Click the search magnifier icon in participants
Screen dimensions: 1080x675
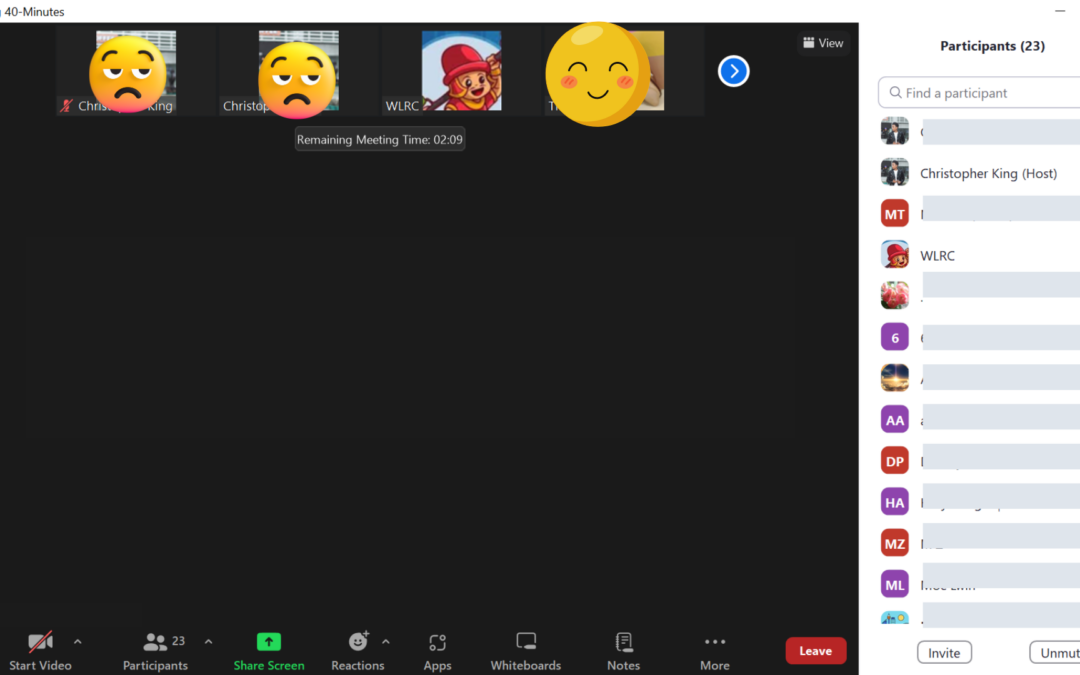click(x=895, y=92)
